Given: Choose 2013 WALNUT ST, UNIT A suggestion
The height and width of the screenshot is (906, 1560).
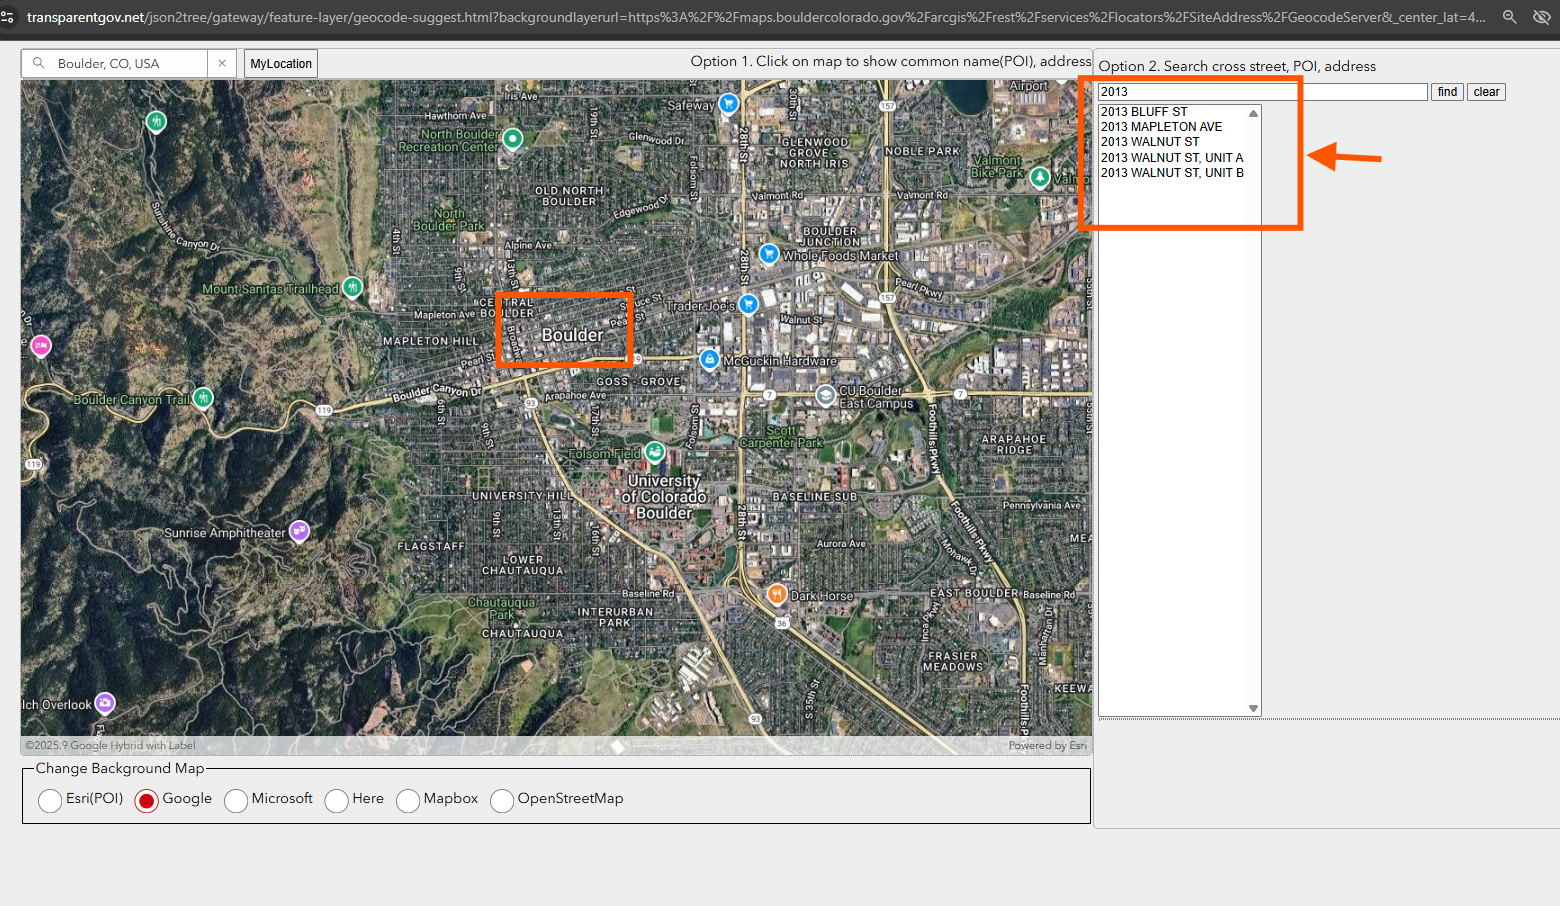Looking at the screenshot, I should [1171, 158].
